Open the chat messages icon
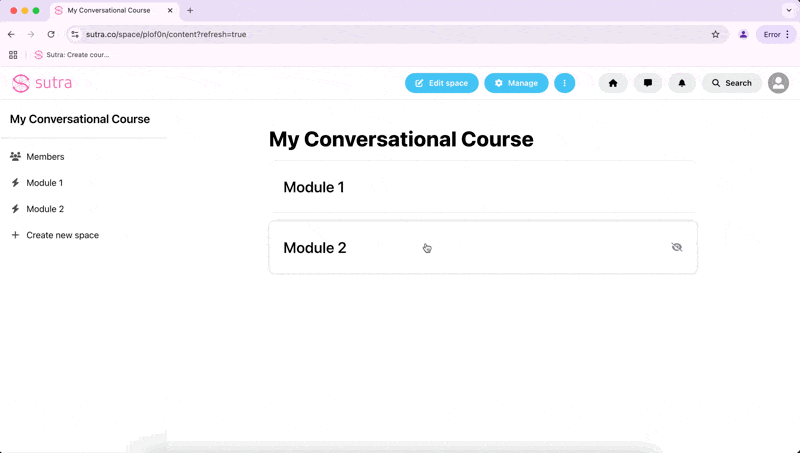The image size is (800, 453). [x=647, y=83]
